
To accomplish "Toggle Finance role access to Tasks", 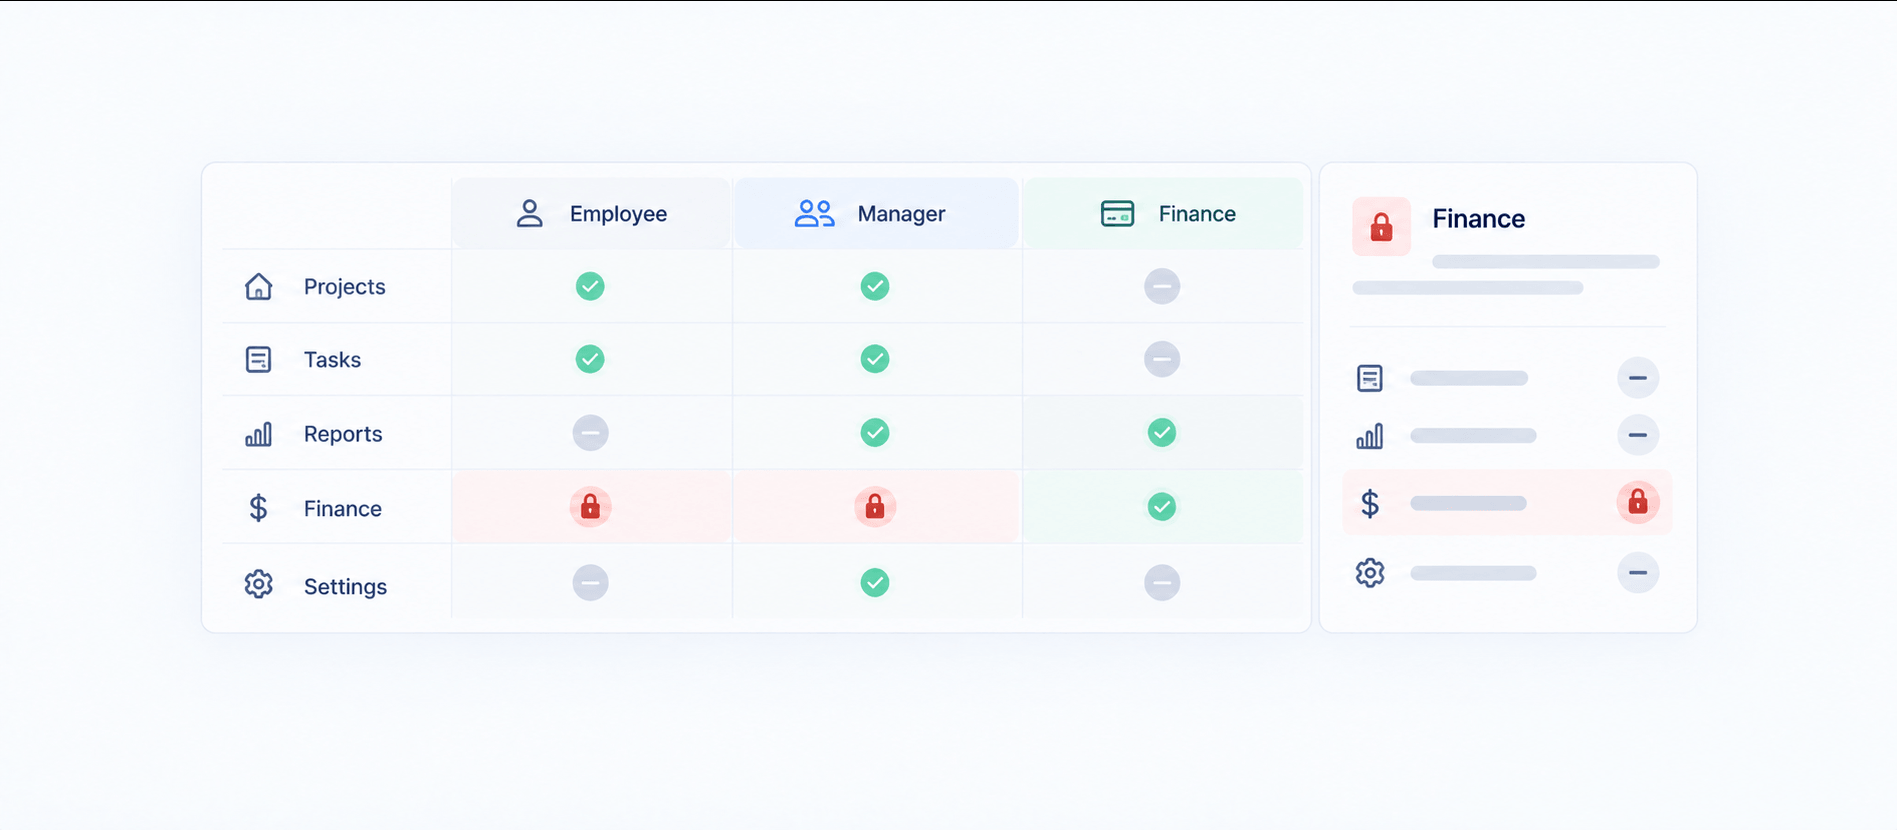I will click(1162, 359).
